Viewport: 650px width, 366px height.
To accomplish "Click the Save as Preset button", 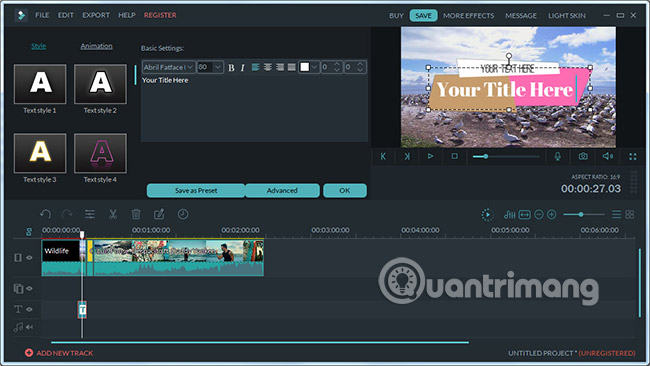I will point(196,191).
